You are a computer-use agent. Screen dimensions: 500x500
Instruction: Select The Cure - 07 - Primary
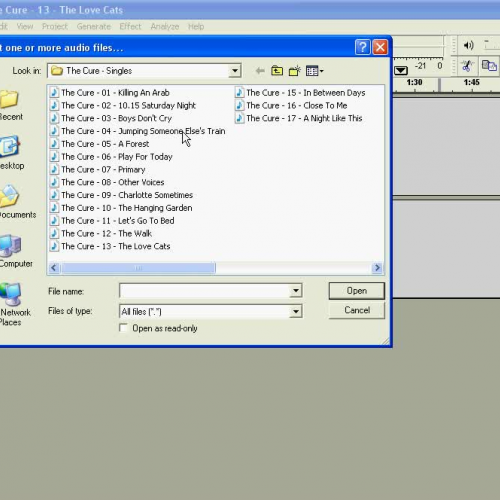coord(98,169)
